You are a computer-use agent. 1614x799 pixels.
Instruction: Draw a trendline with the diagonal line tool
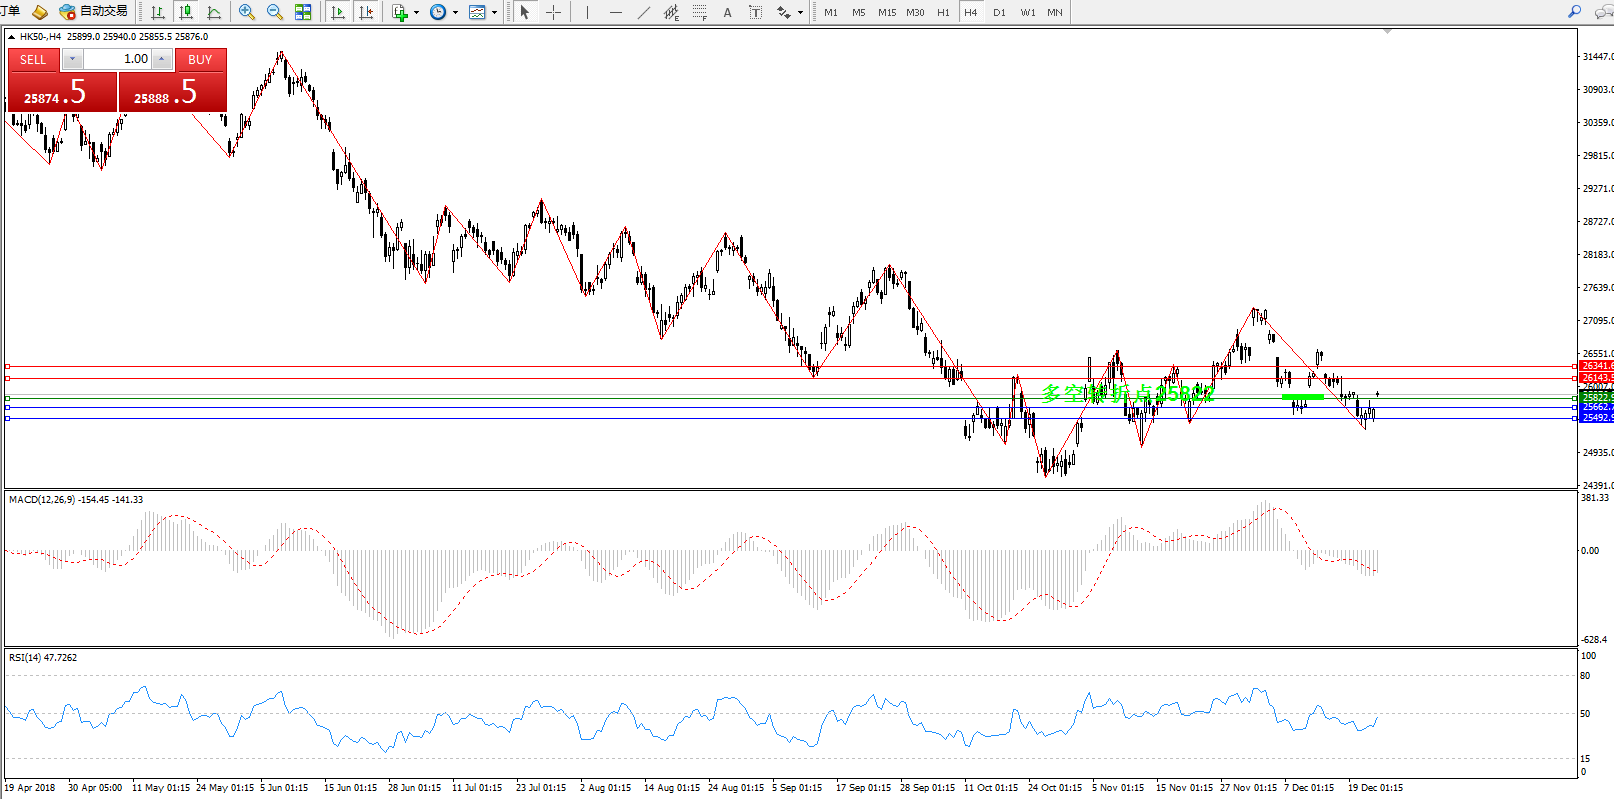click(643, 12)
